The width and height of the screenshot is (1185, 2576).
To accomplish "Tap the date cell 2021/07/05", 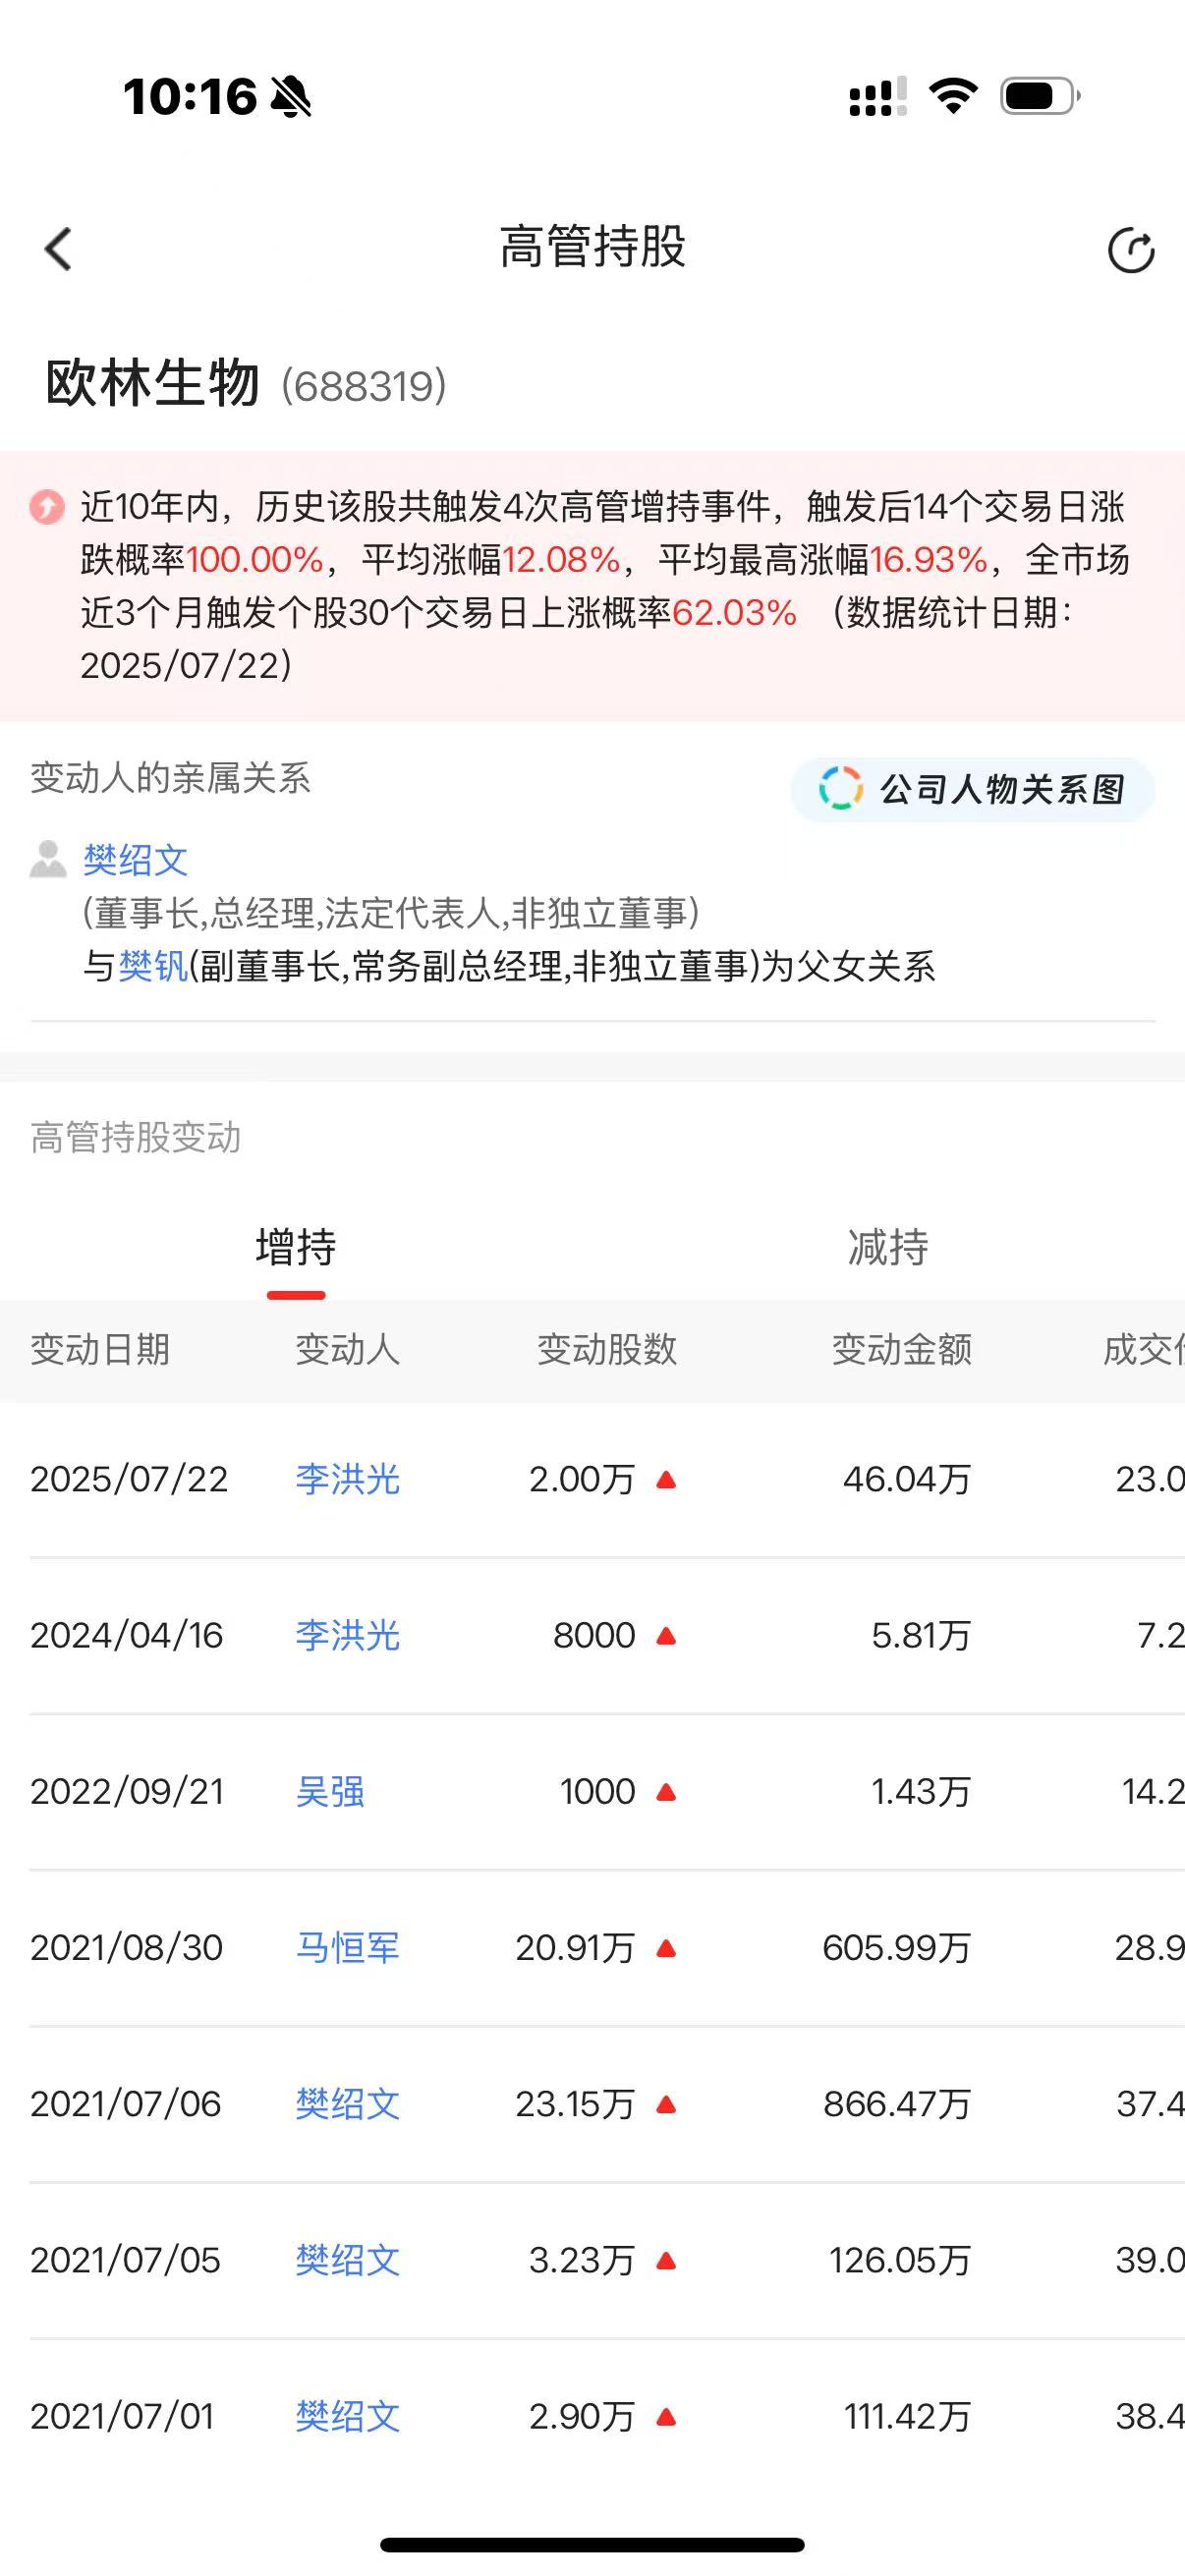I will pyautogui.click(x=125, y=2260).
